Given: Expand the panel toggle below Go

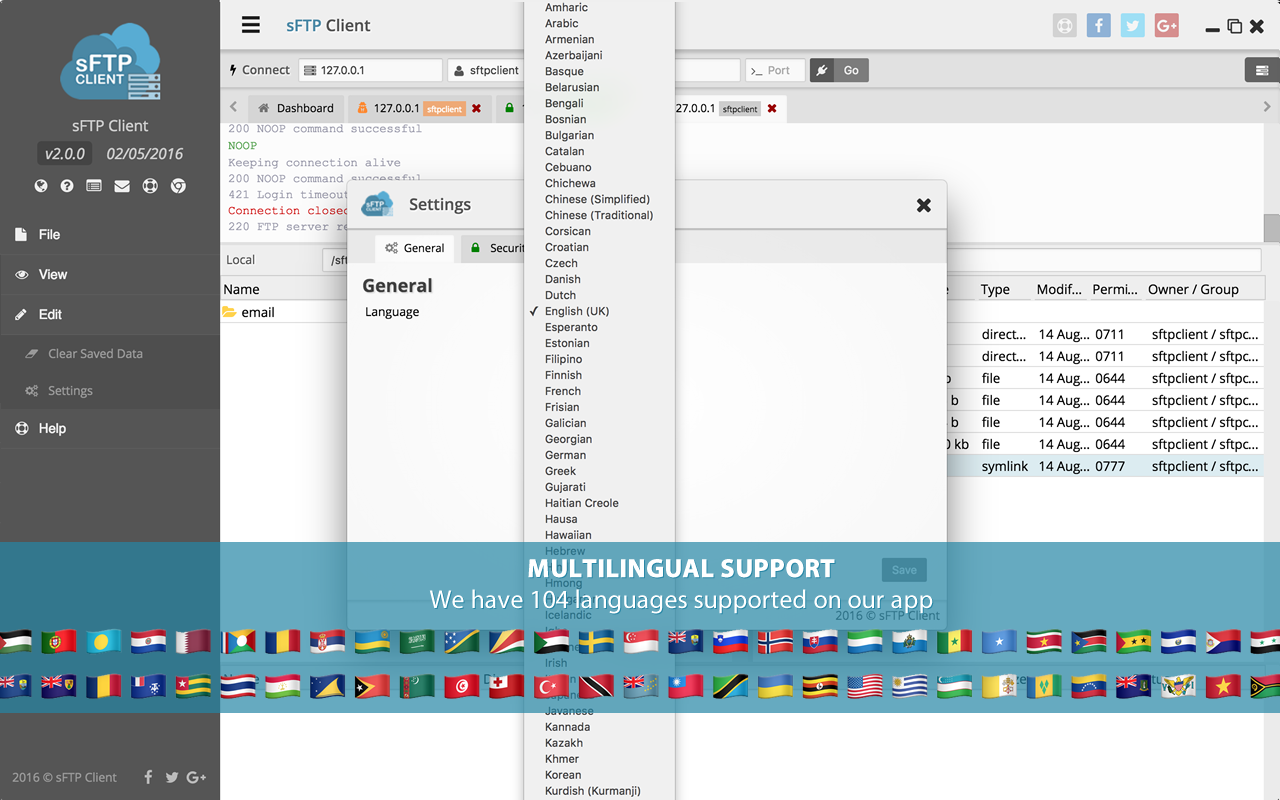Looking at the screenshot, I should 1264,70.
